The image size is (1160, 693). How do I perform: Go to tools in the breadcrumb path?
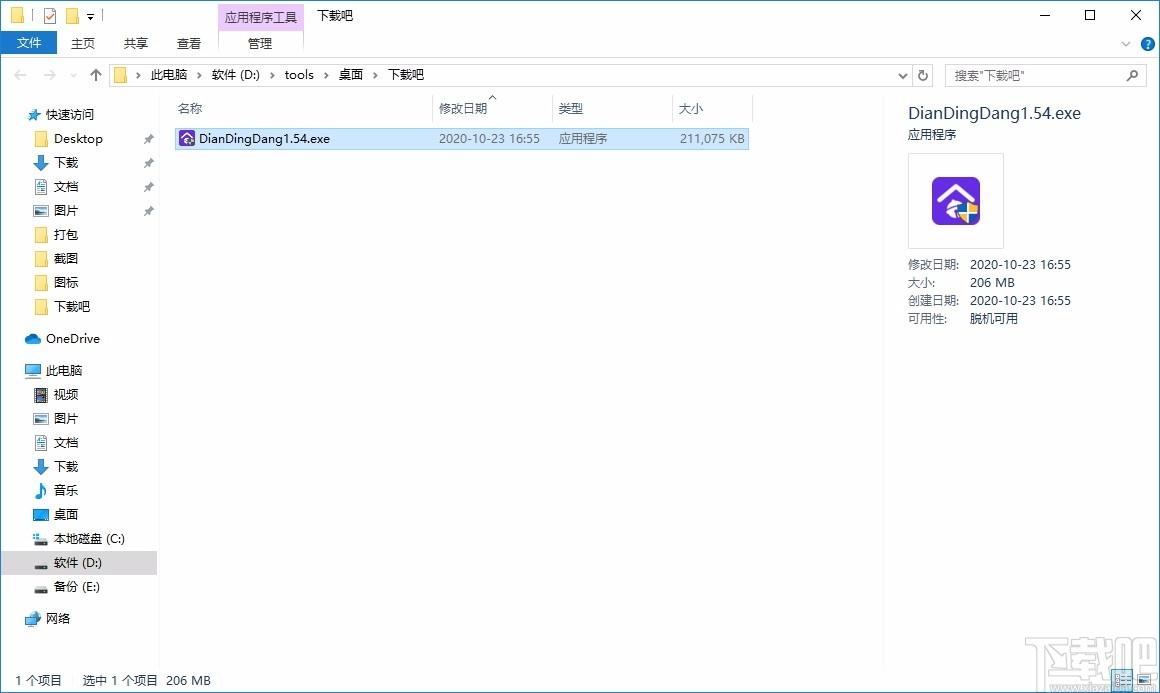click(299, 75)
